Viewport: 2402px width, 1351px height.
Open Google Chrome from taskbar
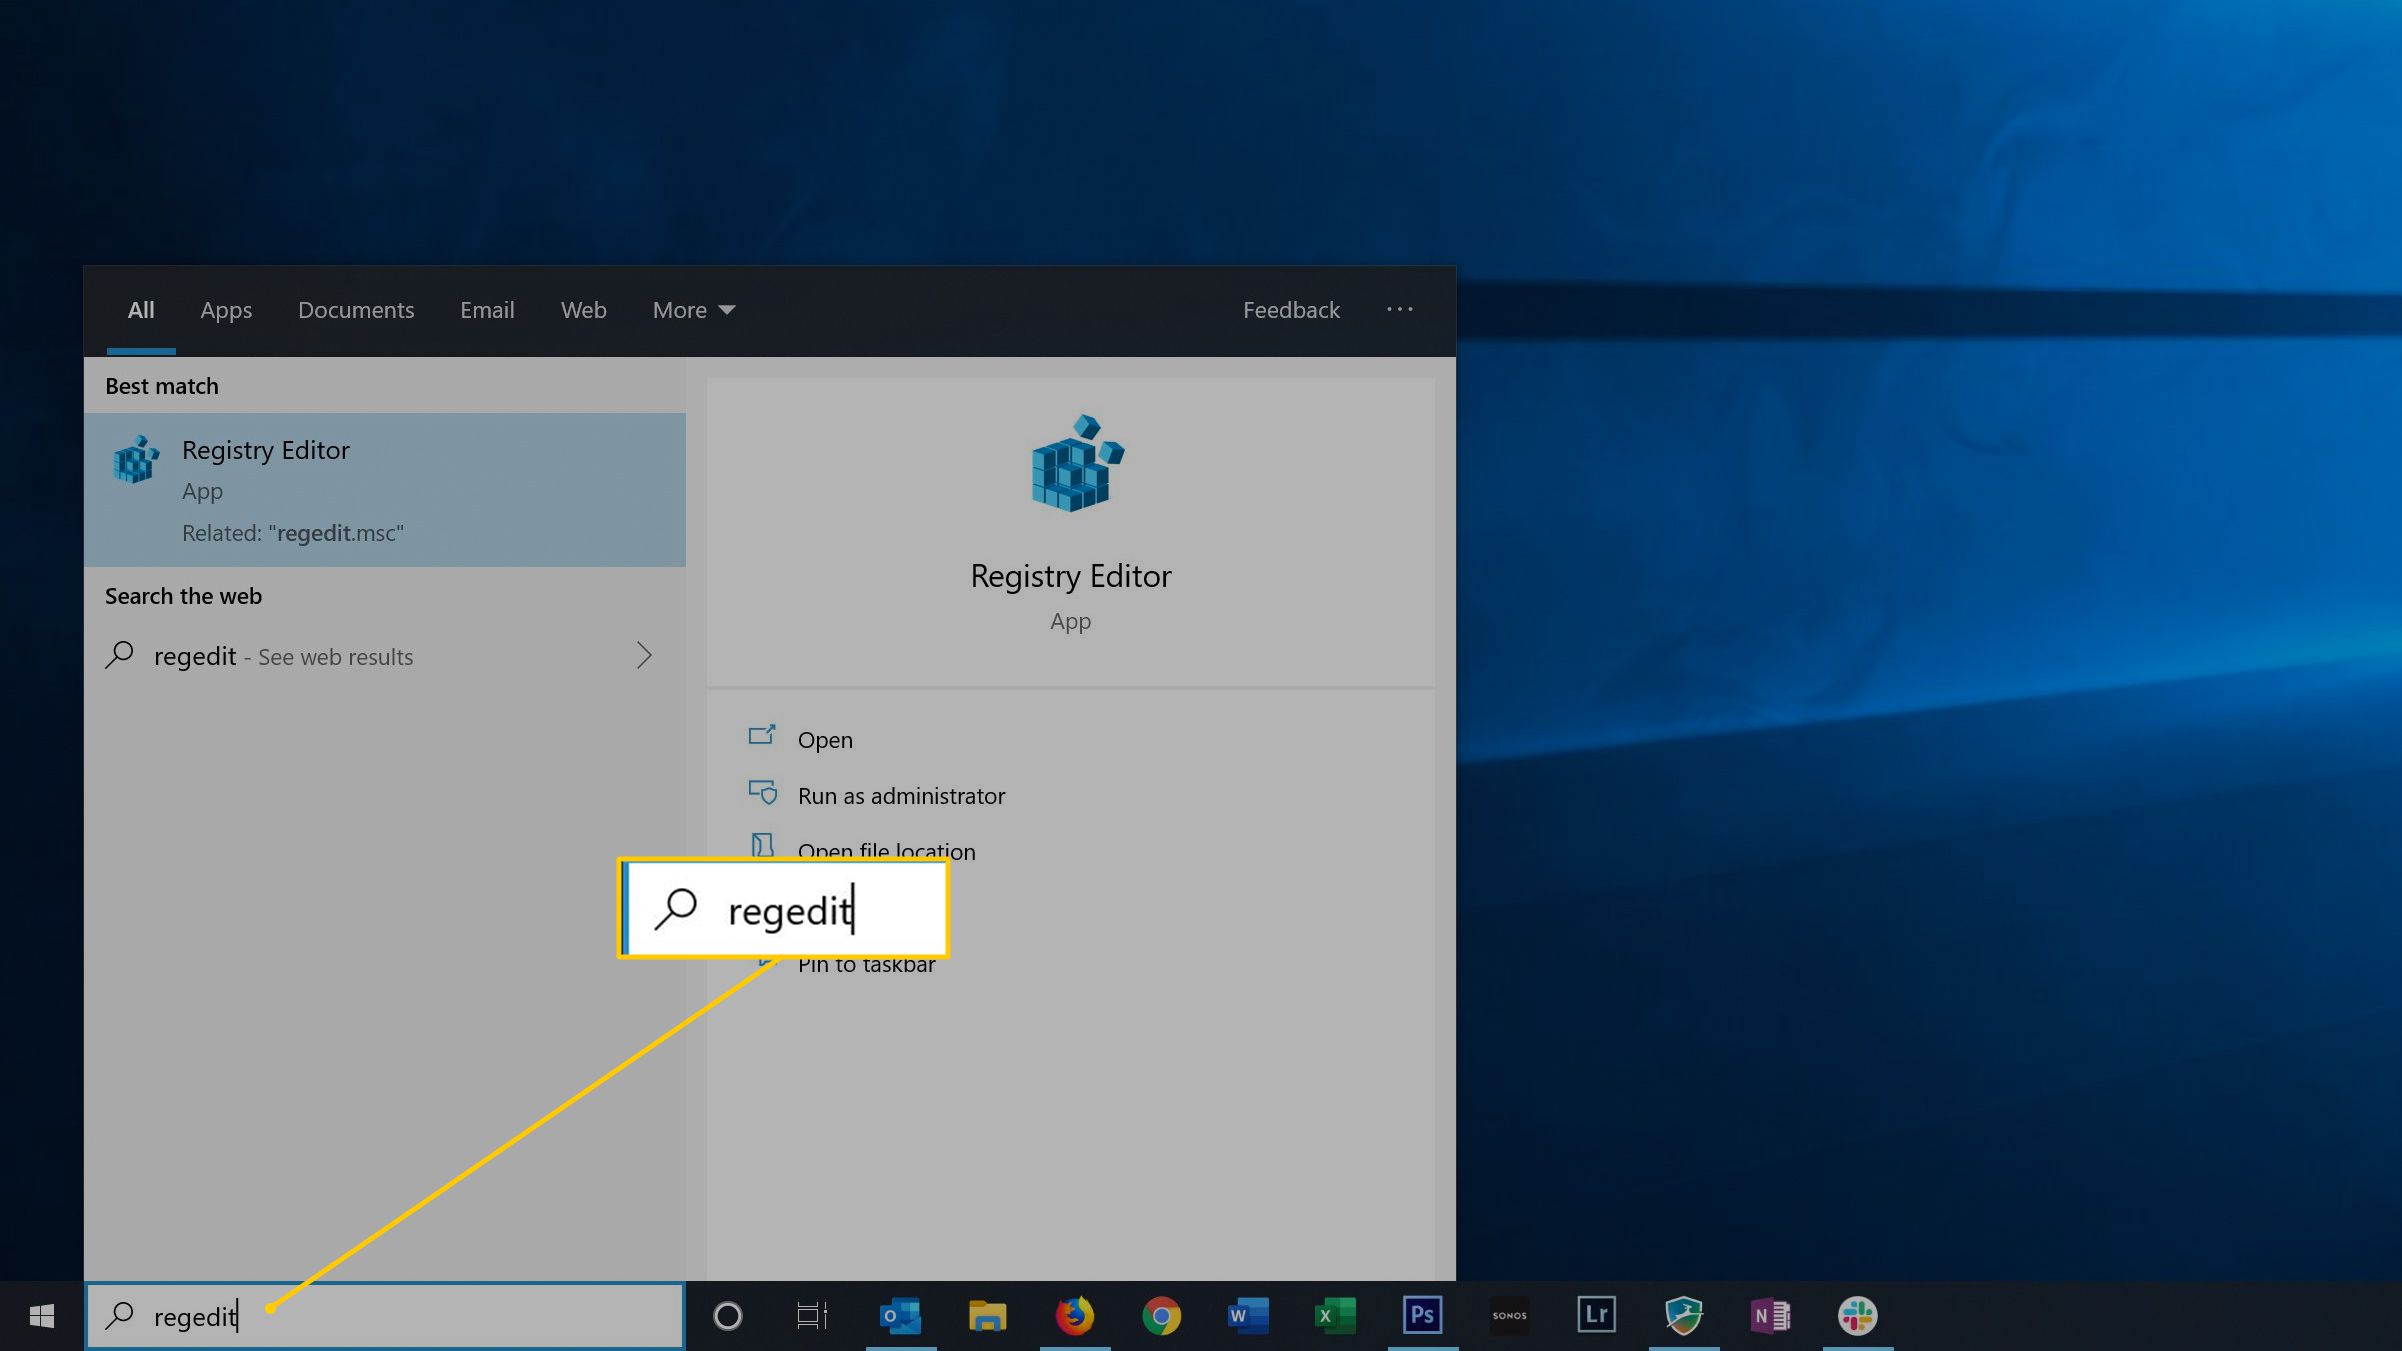pos(1160,1315)
